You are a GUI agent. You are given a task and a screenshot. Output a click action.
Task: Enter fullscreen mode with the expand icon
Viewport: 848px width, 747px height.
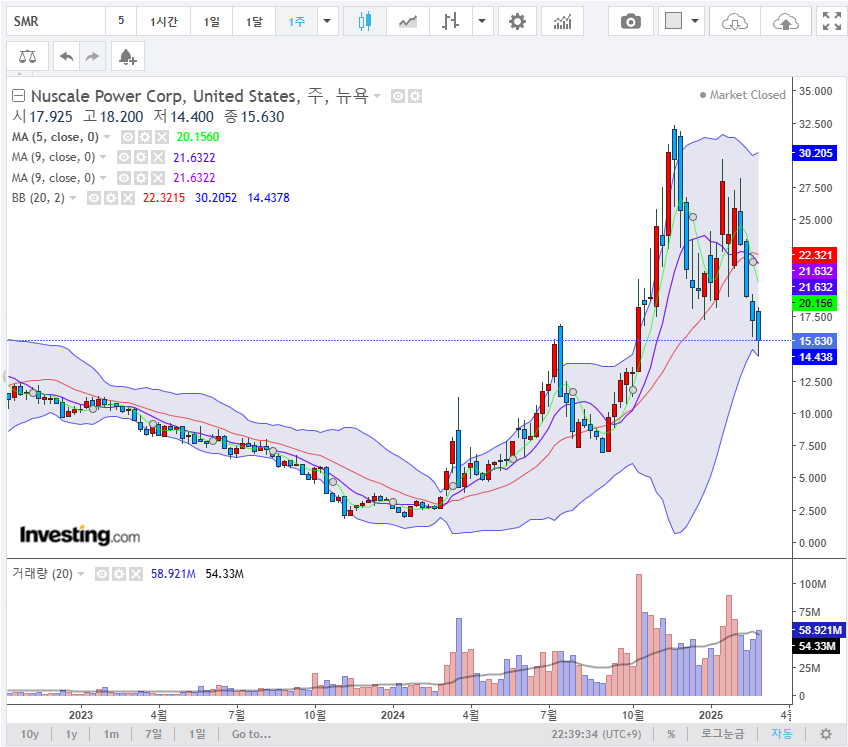(x=831, y=22)
